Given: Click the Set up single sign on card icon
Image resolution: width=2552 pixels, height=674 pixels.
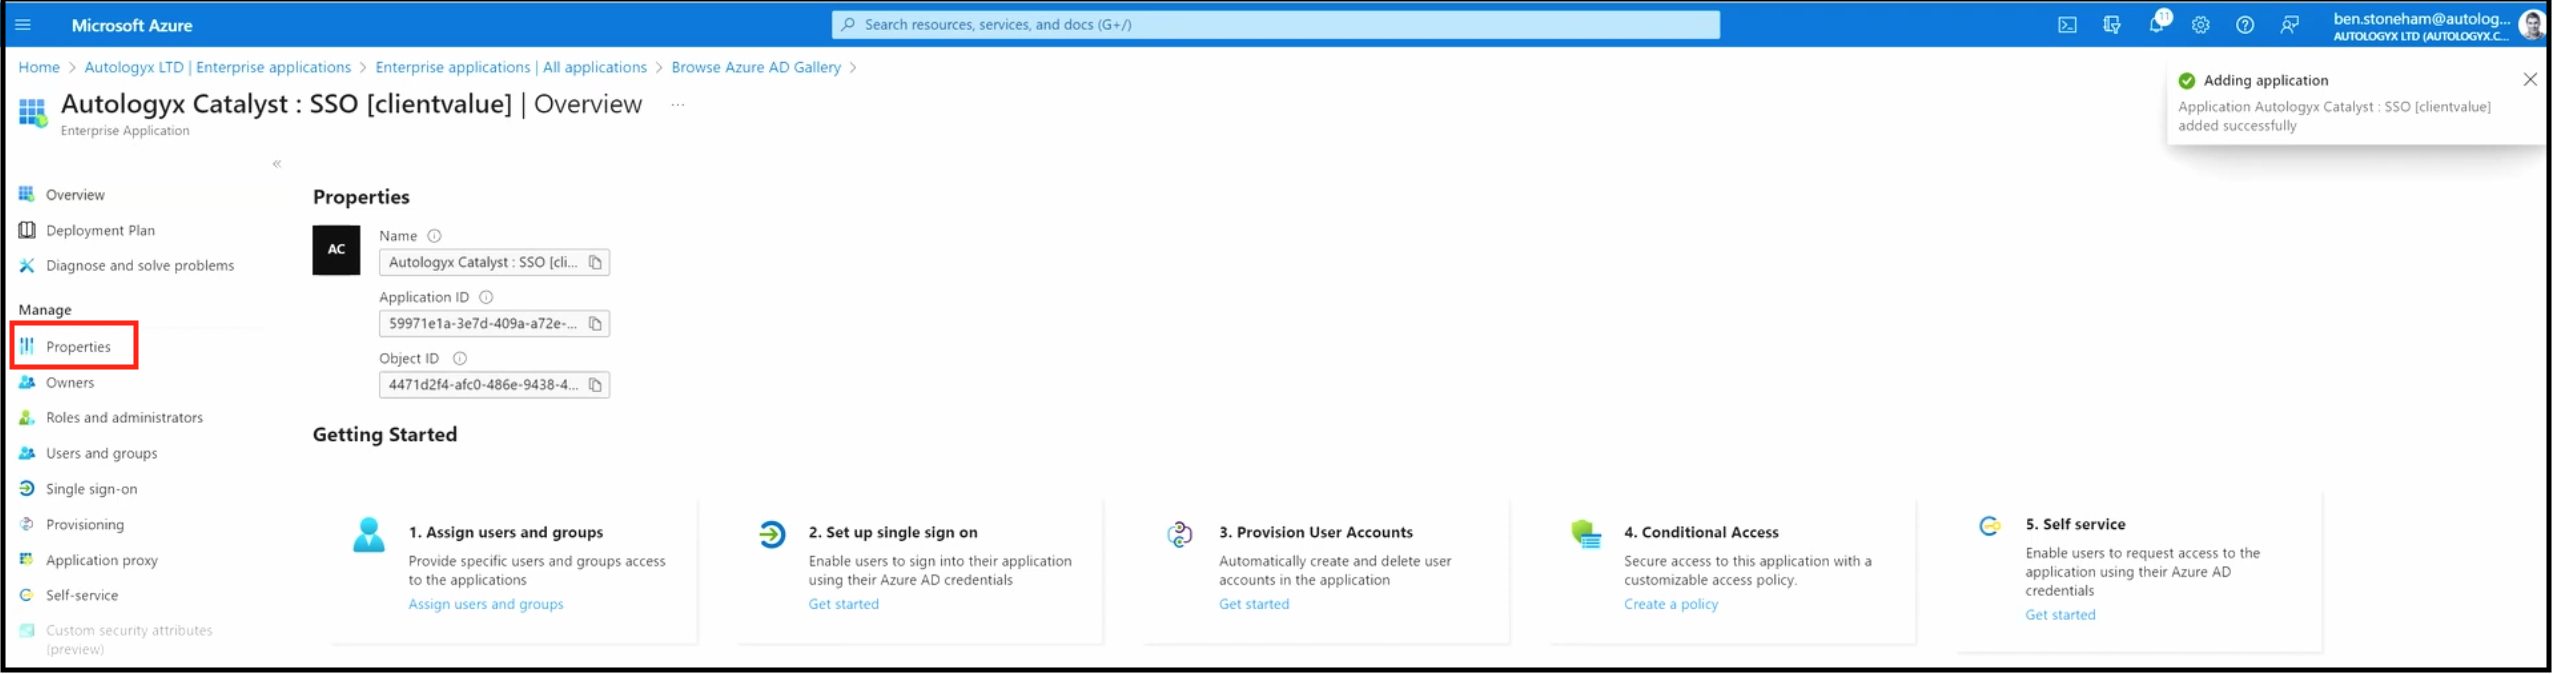Looking at the screenshot, I should click(x=771, y=535).
